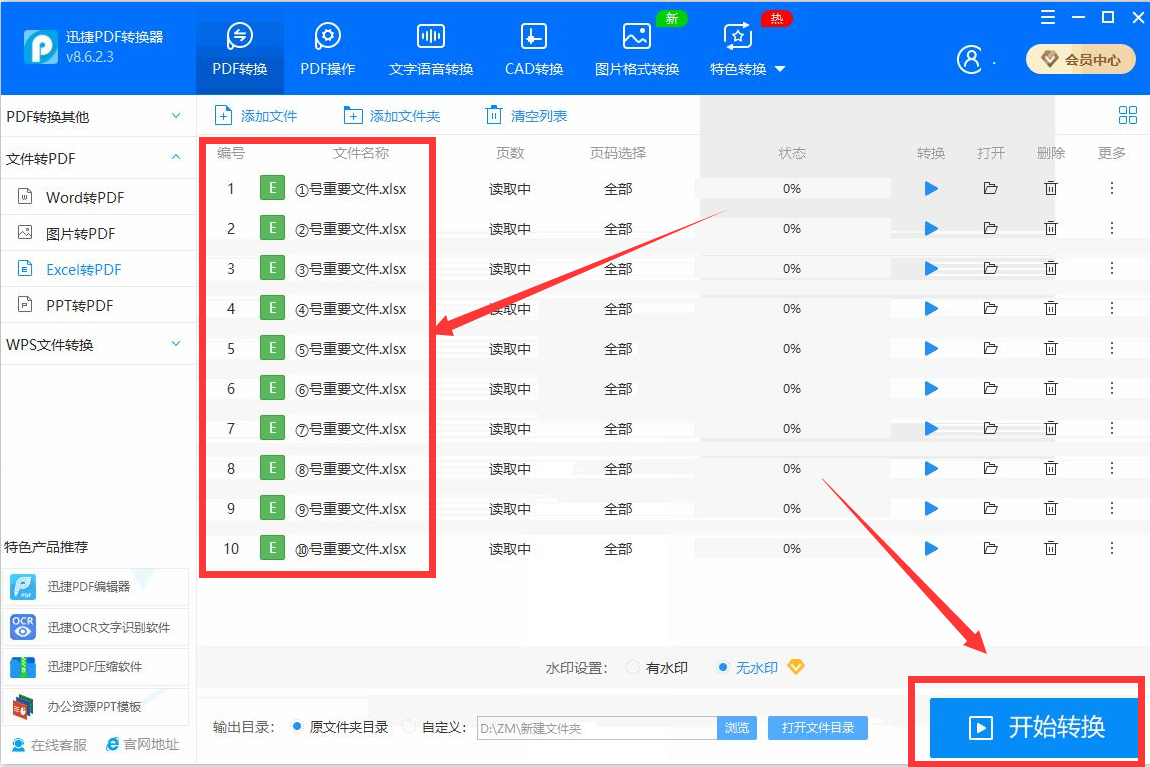Choose 自定义 output directory option
This screenshot has width=1150, height=767.
click(409, 727)
